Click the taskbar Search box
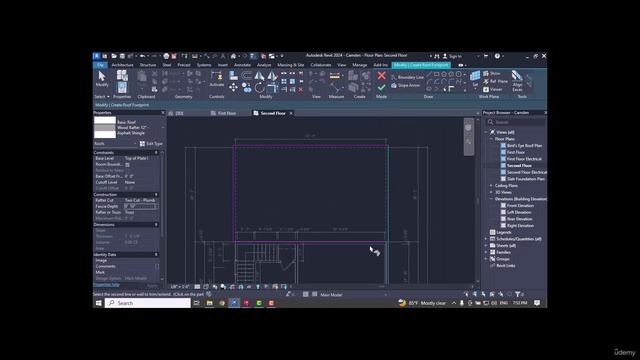This screenshot has height=360, width=640. click(x=148, y=303)
